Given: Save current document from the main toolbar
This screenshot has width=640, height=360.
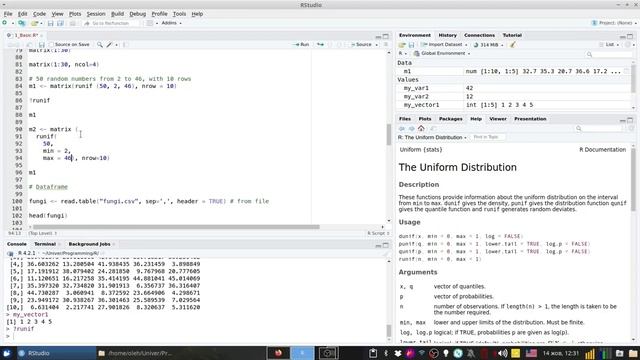Looking at the screenshot, I should (51, 23).
